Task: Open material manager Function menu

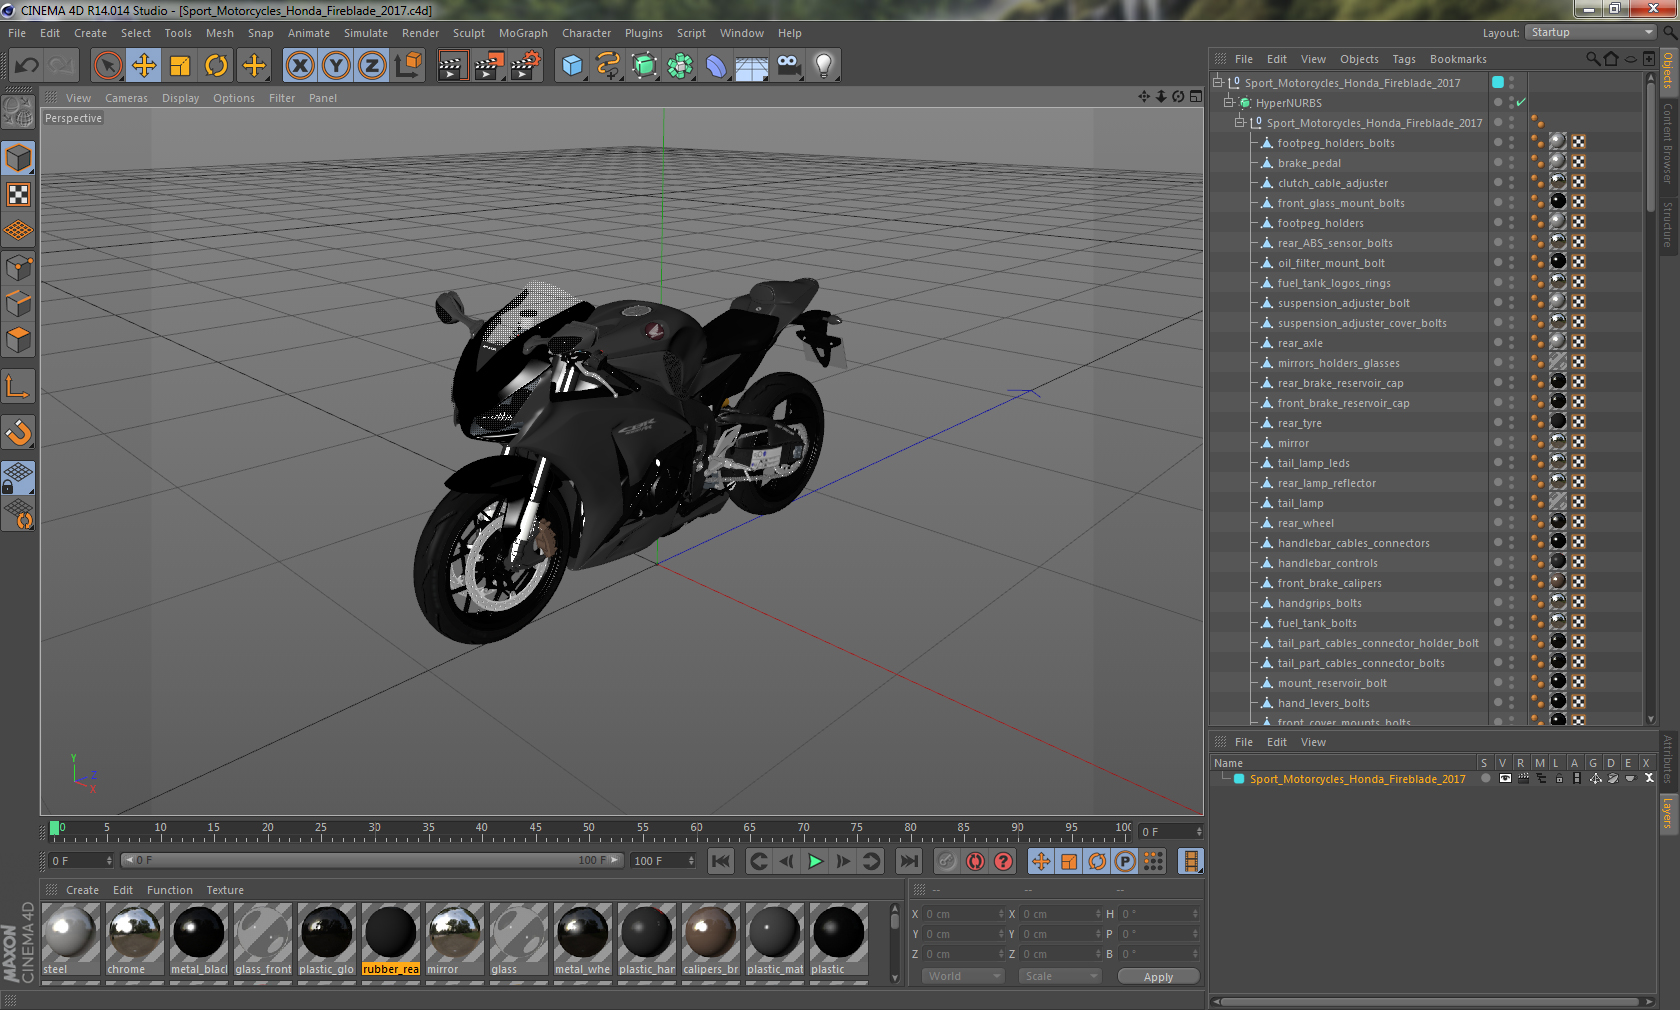Action: [170, 890]
